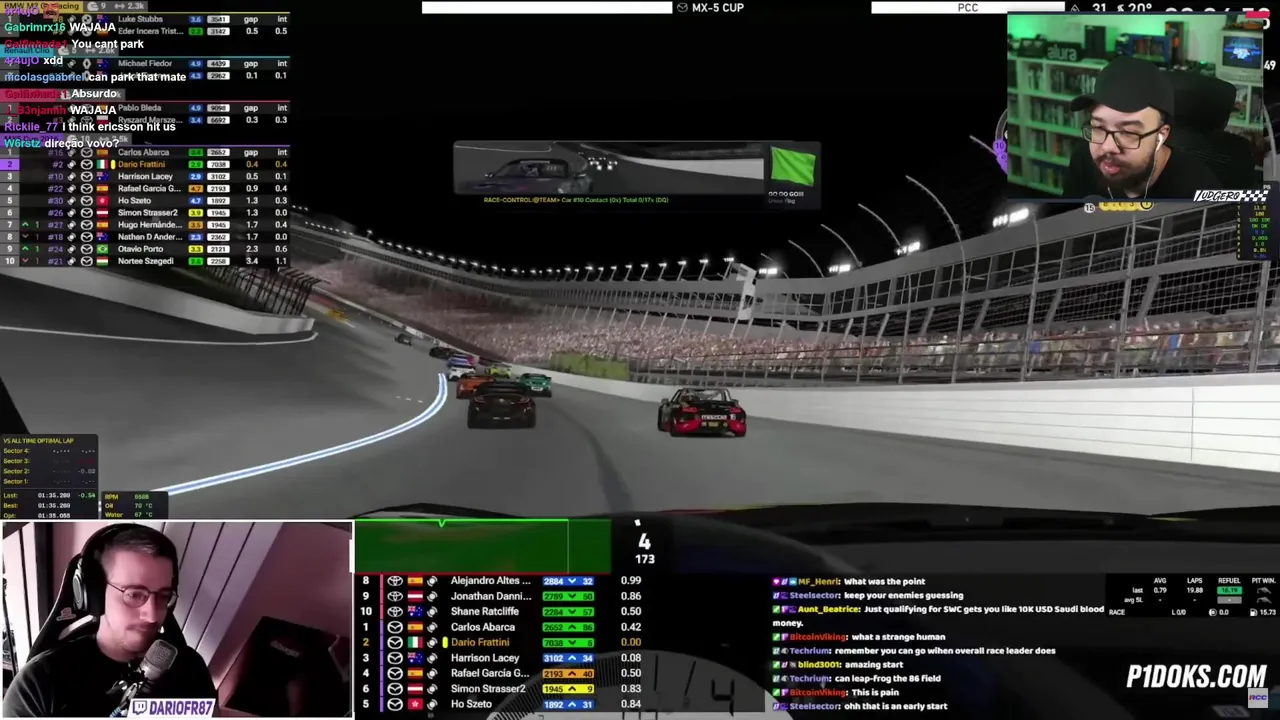Select Spanish flag beside Alejandro Altes

coord(414,581)
